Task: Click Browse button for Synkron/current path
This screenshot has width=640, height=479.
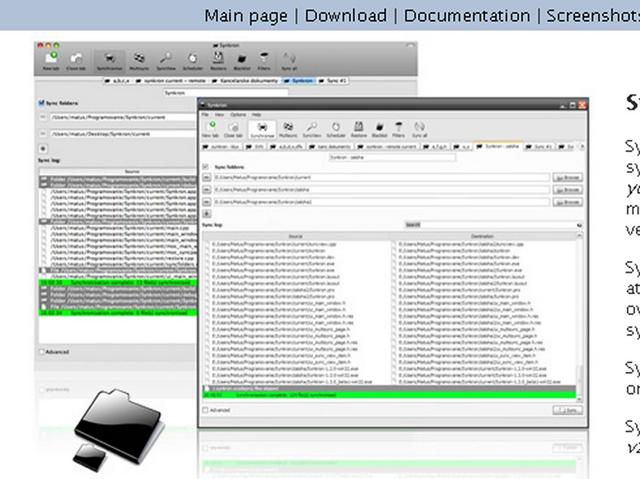Action: [568, 177]
